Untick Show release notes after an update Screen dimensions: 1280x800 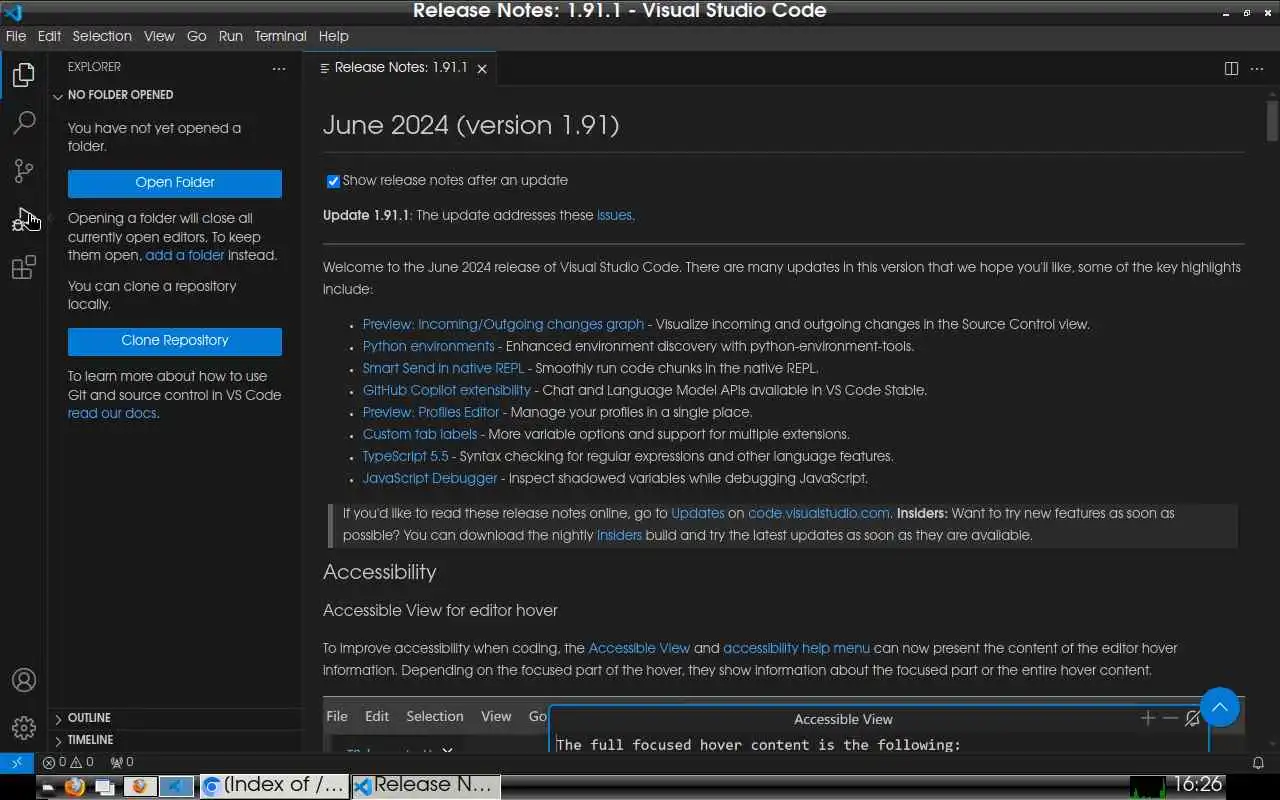[x=333, y=181]
